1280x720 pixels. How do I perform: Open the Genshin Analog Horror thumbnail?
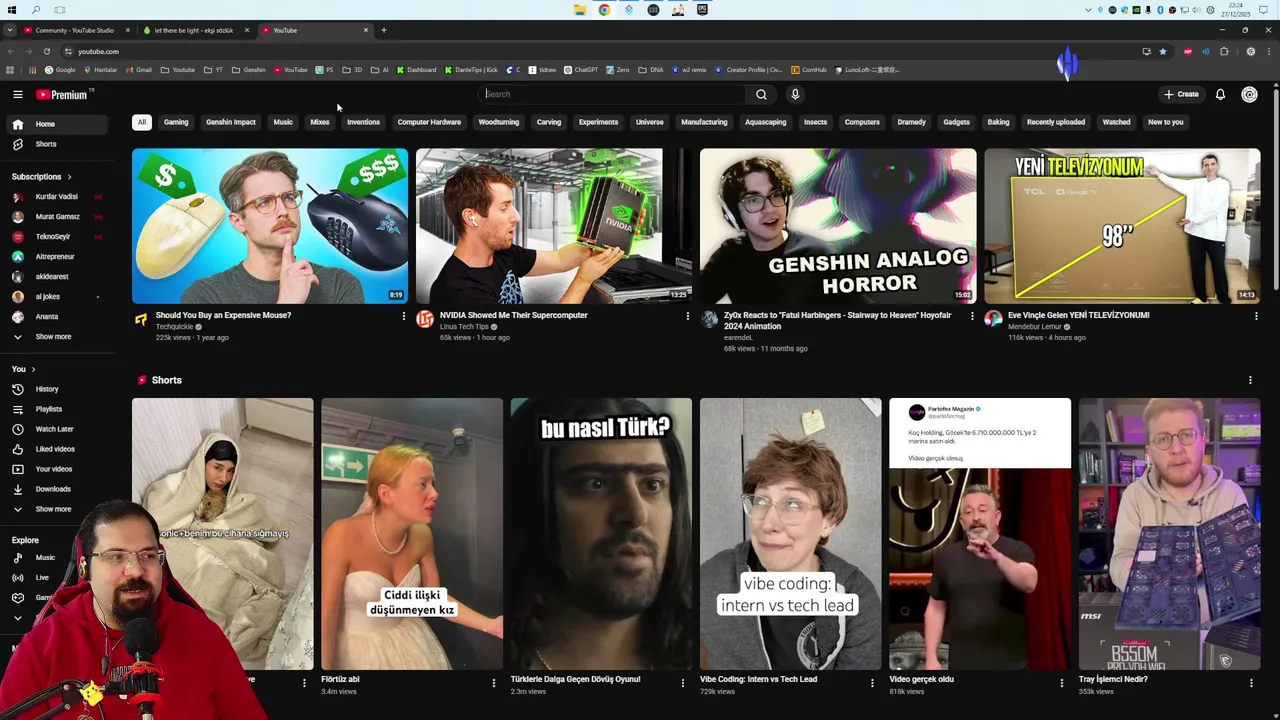pos(838,226)
